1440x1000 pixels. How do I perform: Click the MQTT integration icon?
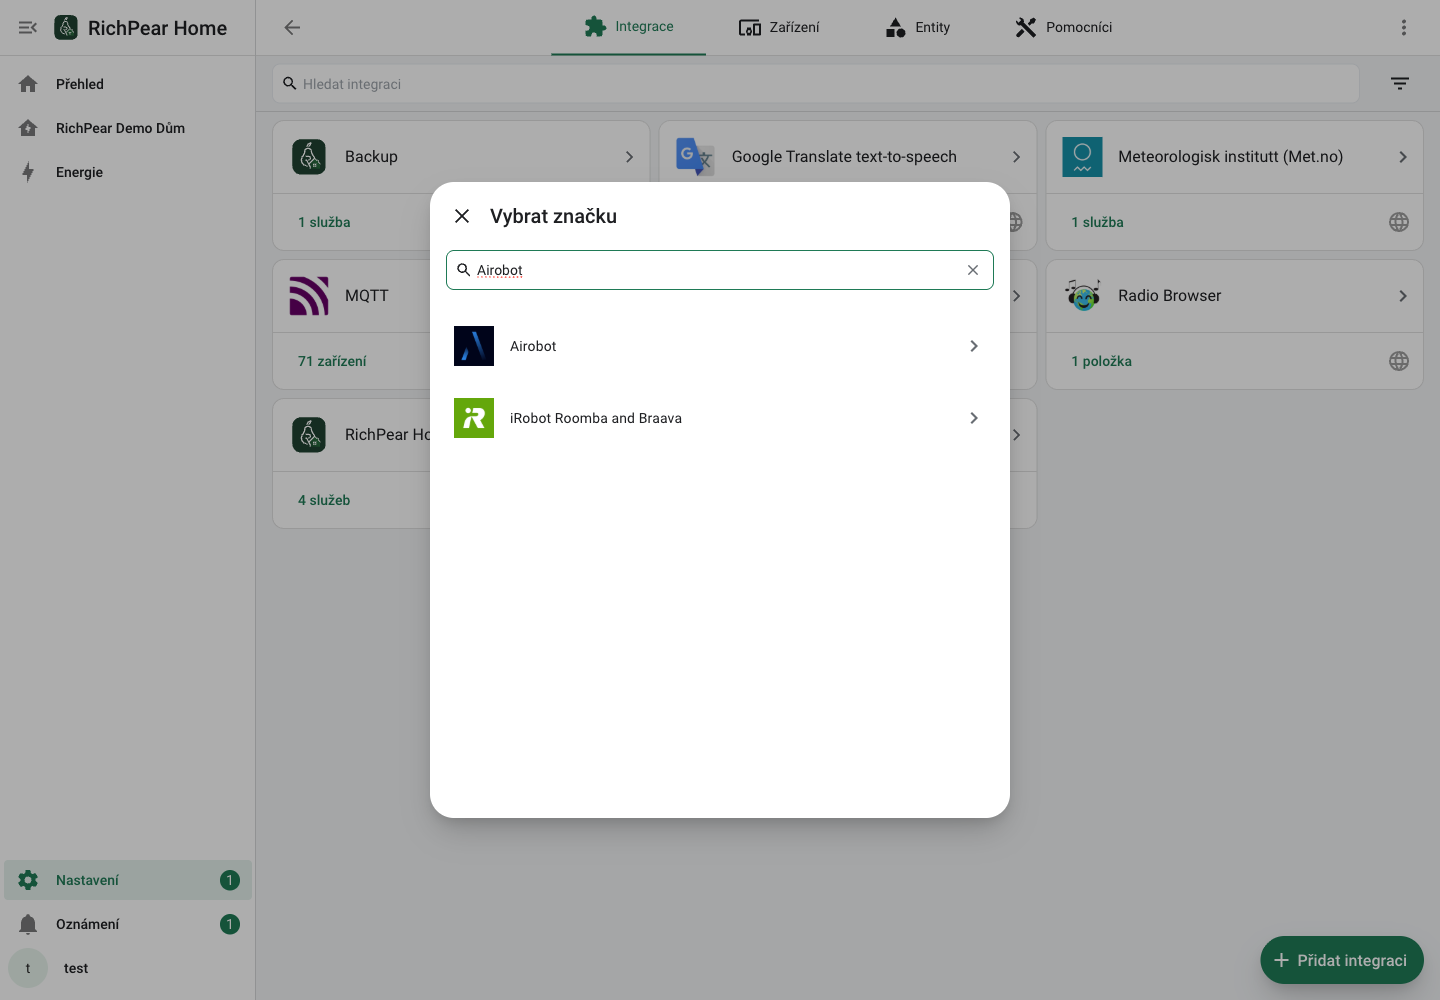tap(309, 296)
